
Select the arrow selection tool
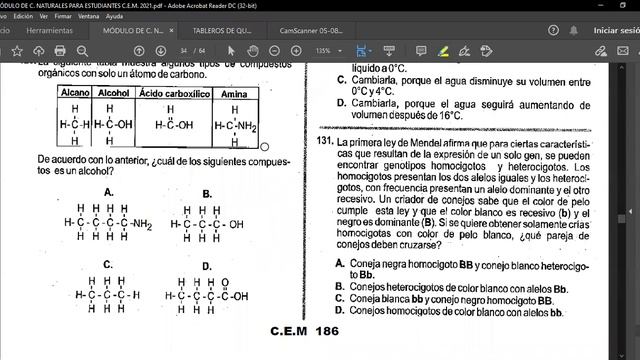pos(231,51)
